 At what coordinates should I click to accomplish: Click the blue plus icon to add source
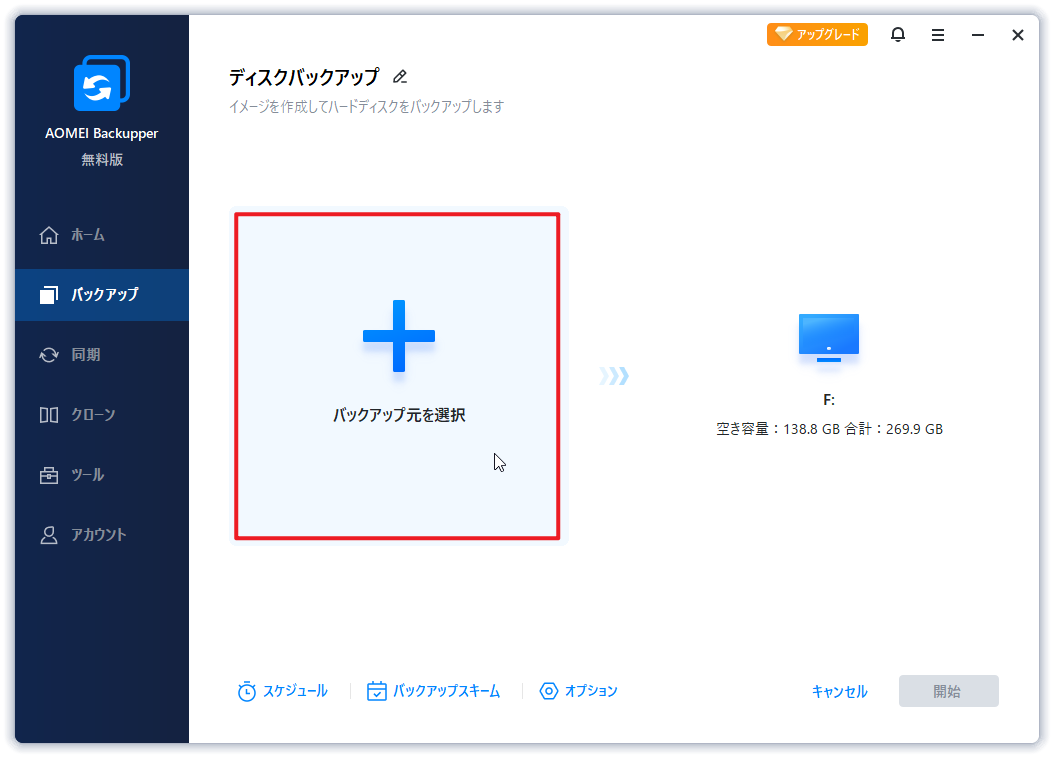coord(398,336)
